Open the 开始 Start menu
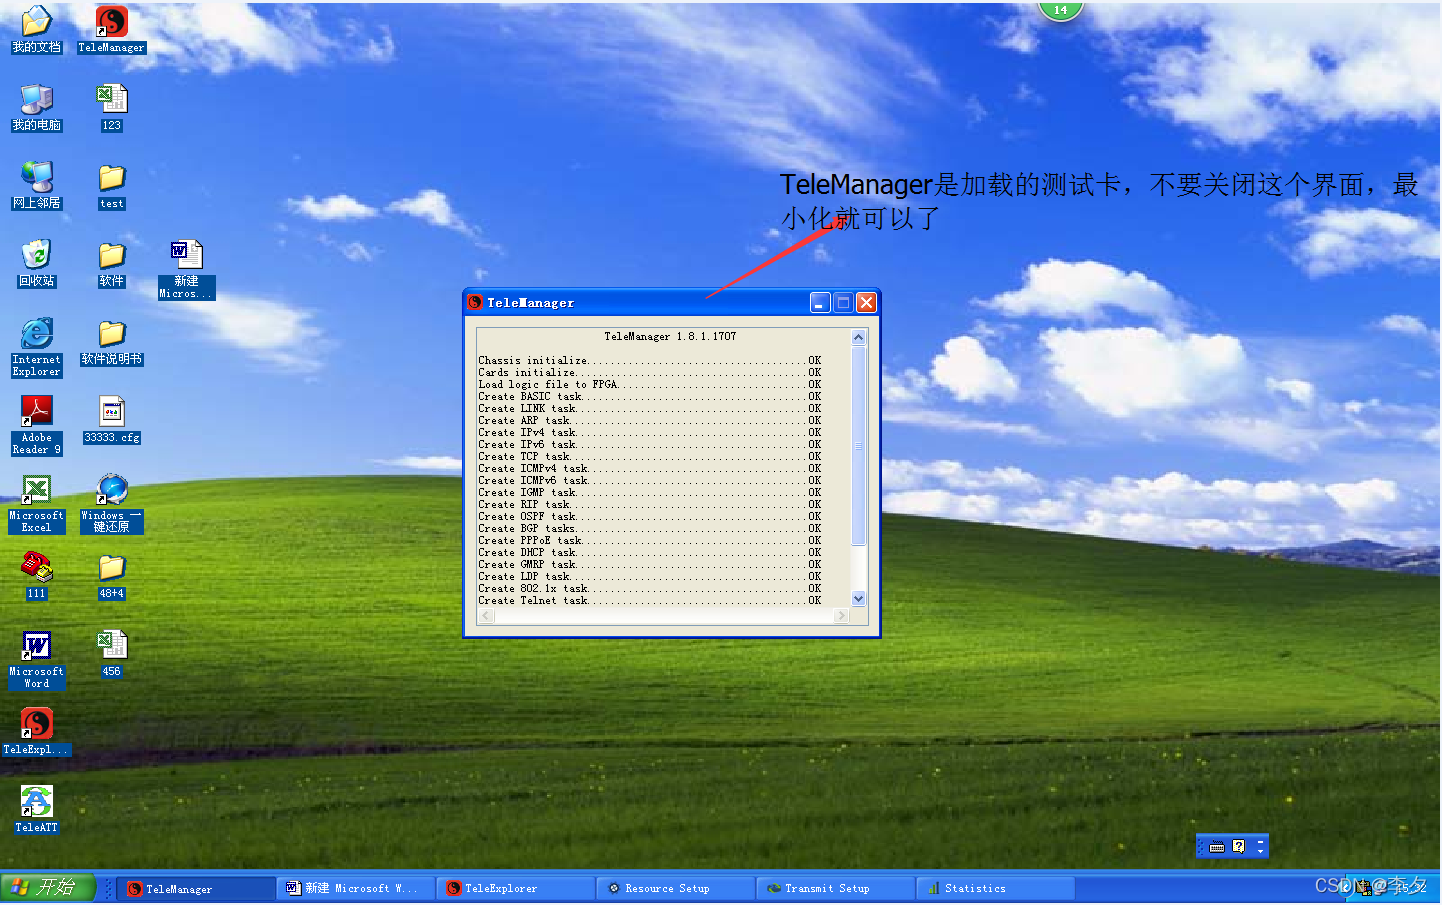 point(47,888)
